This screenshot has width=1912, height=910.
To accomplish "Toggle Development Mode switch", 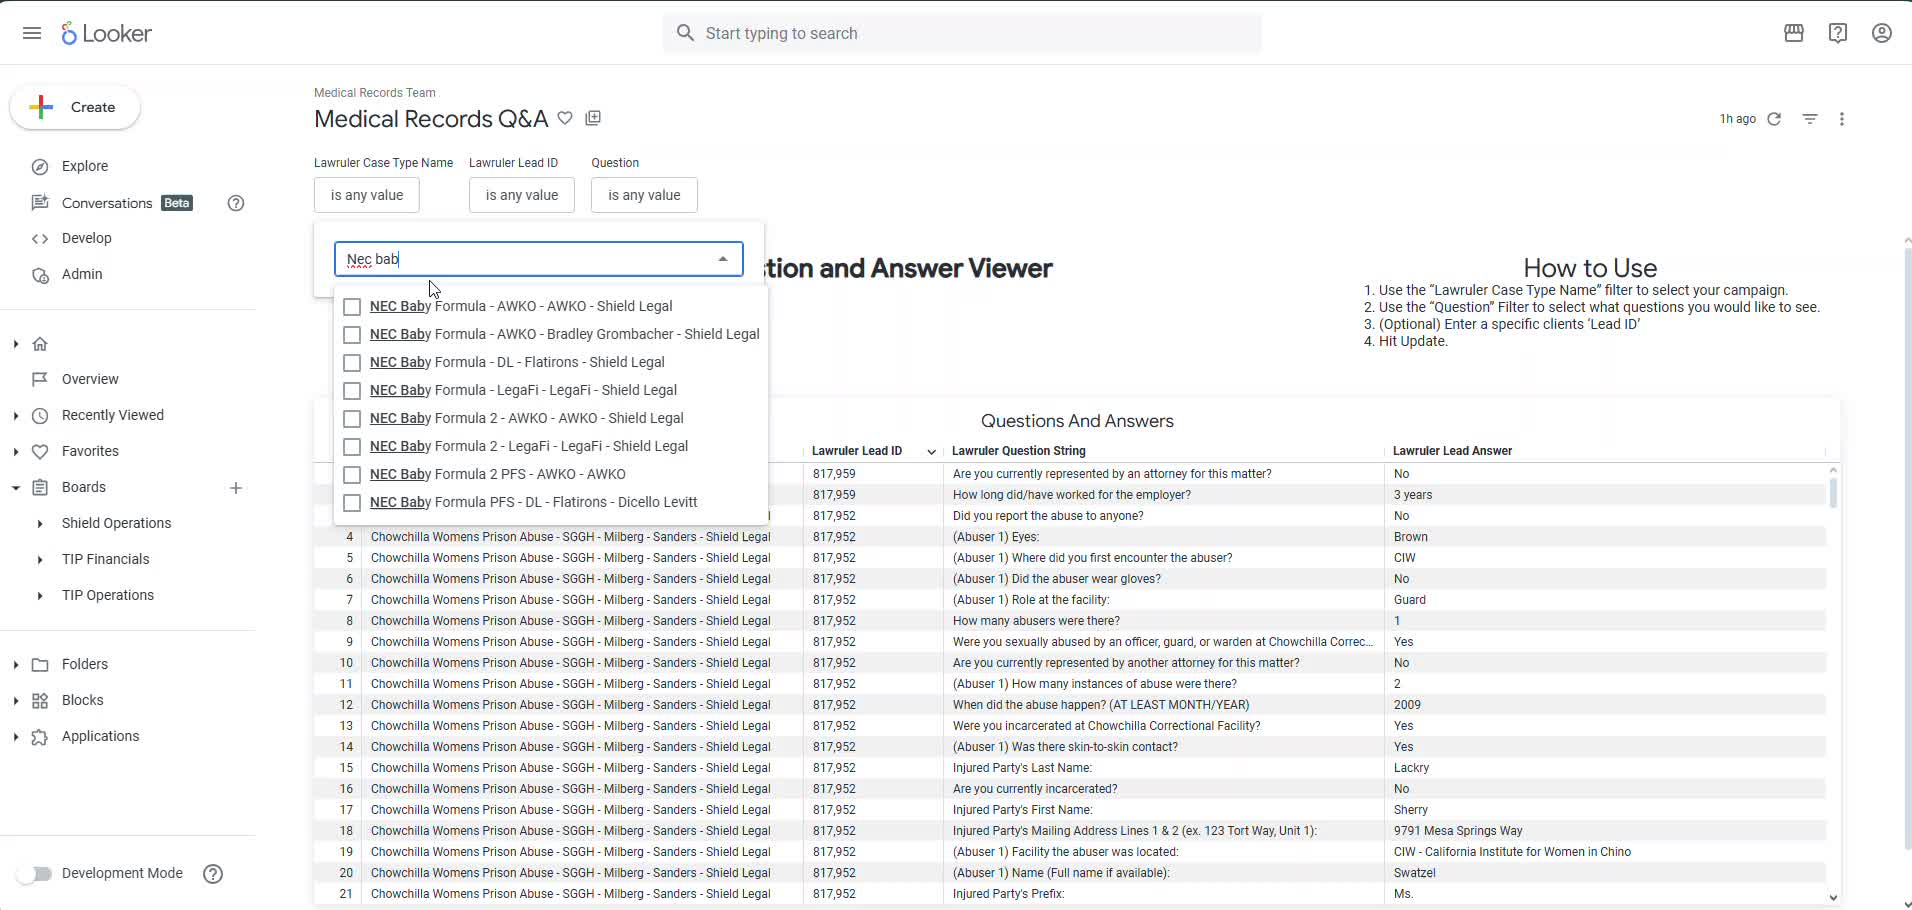I will point(35,874).
